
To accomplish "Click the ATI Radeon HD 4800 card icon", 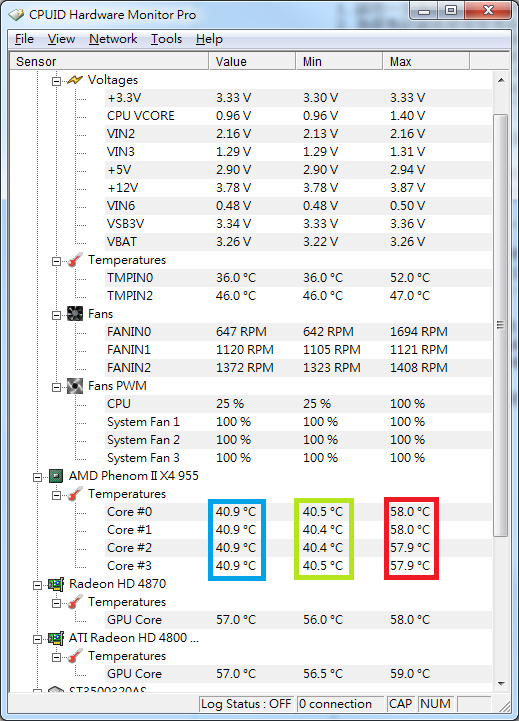I will pos(56,638).
